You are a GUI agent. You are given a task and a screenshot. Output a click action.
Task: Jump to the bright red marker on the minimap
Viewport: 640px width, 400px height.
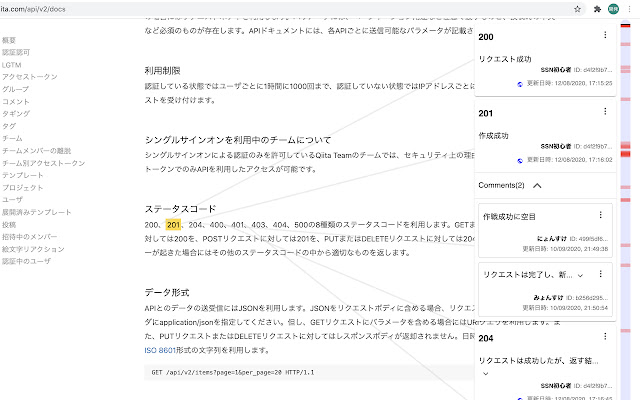[625, 154]
